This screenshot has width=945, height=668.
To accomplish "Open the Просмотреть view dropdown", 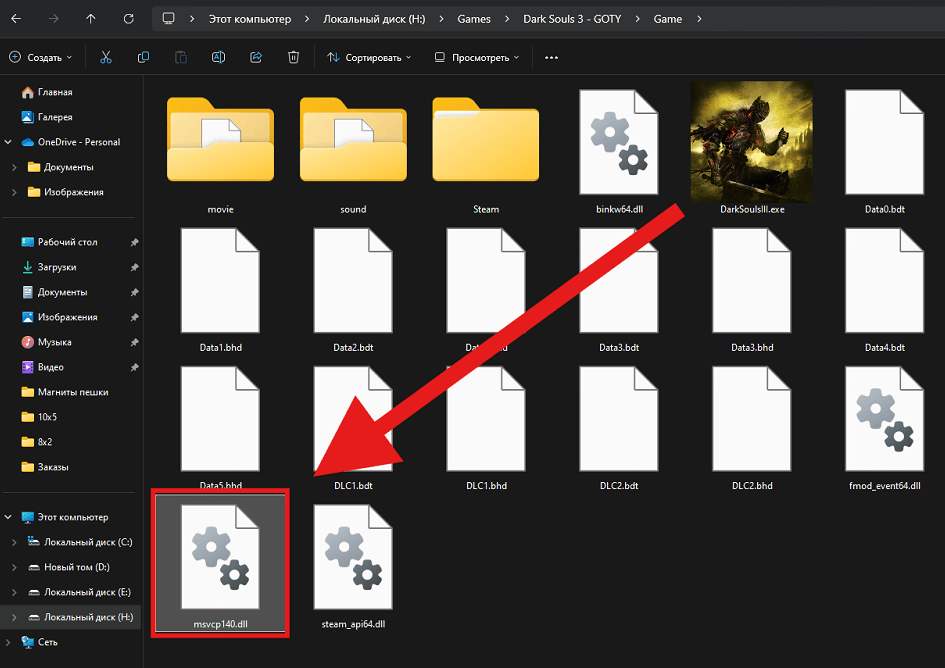I will [x=476, y=58].
